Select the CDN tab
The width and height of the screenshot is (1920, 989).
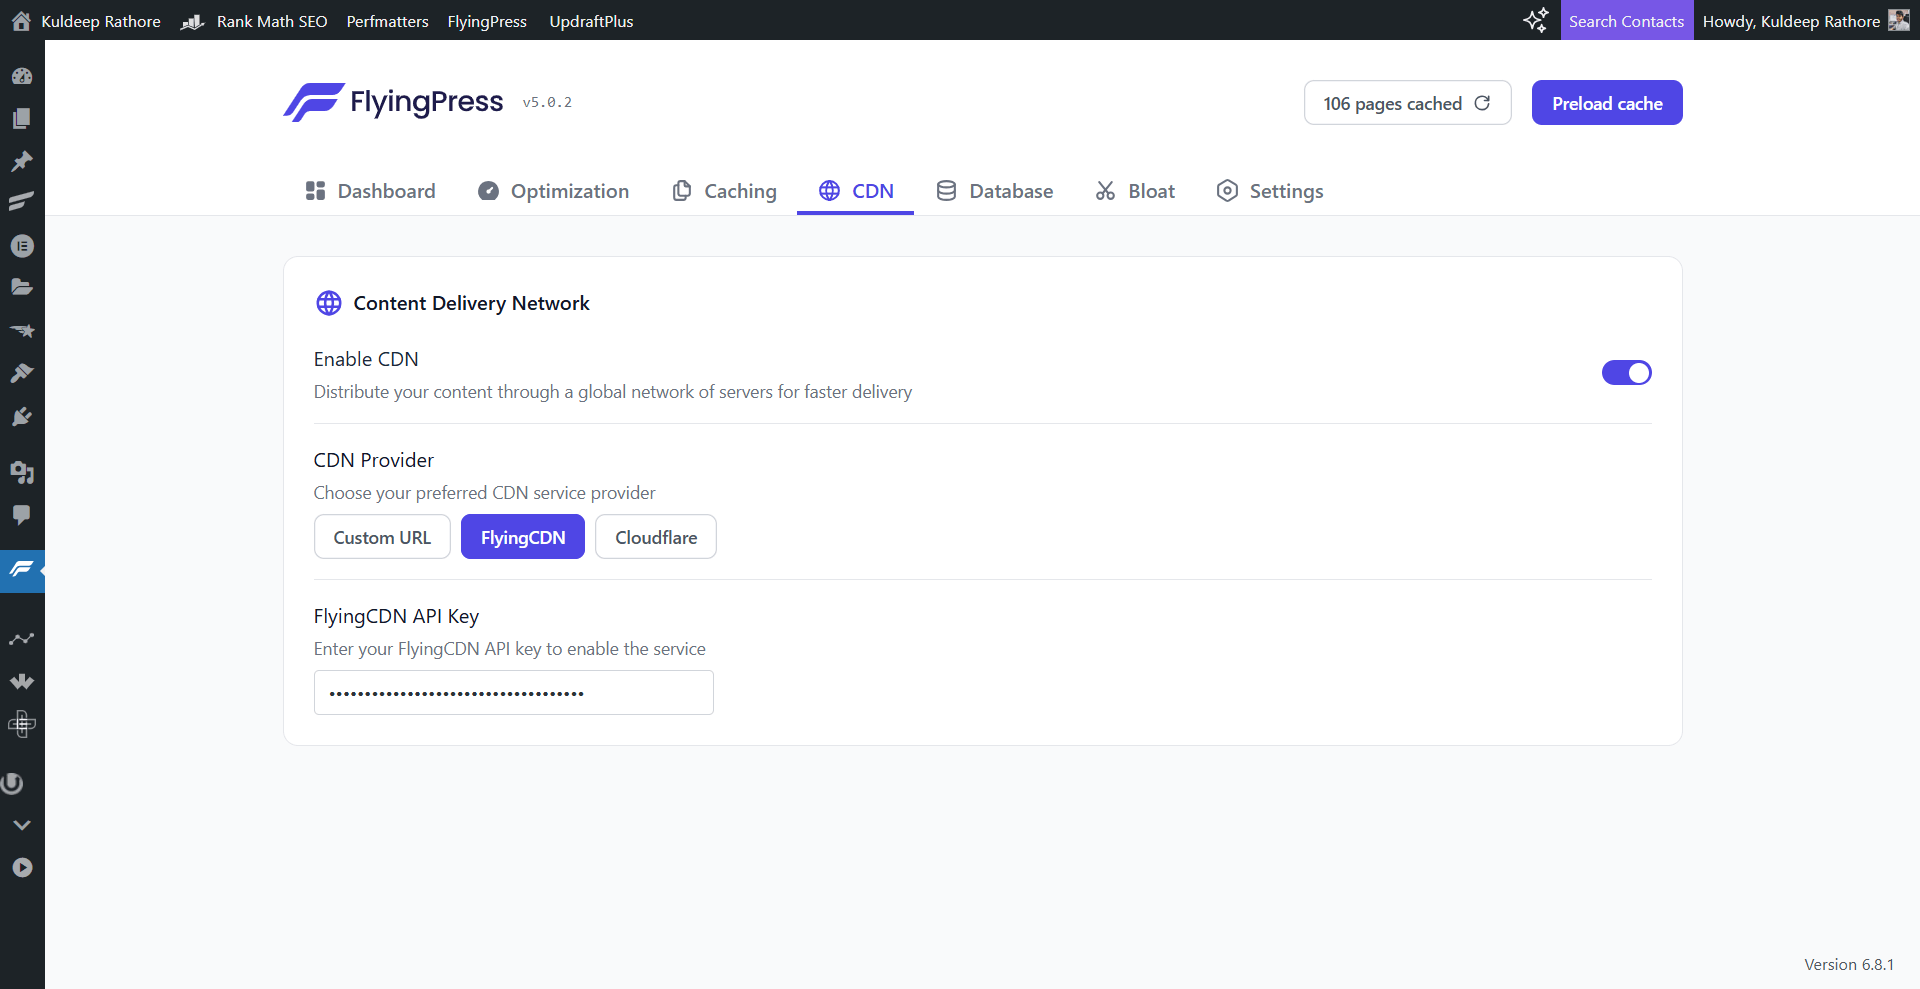(855, 190)
